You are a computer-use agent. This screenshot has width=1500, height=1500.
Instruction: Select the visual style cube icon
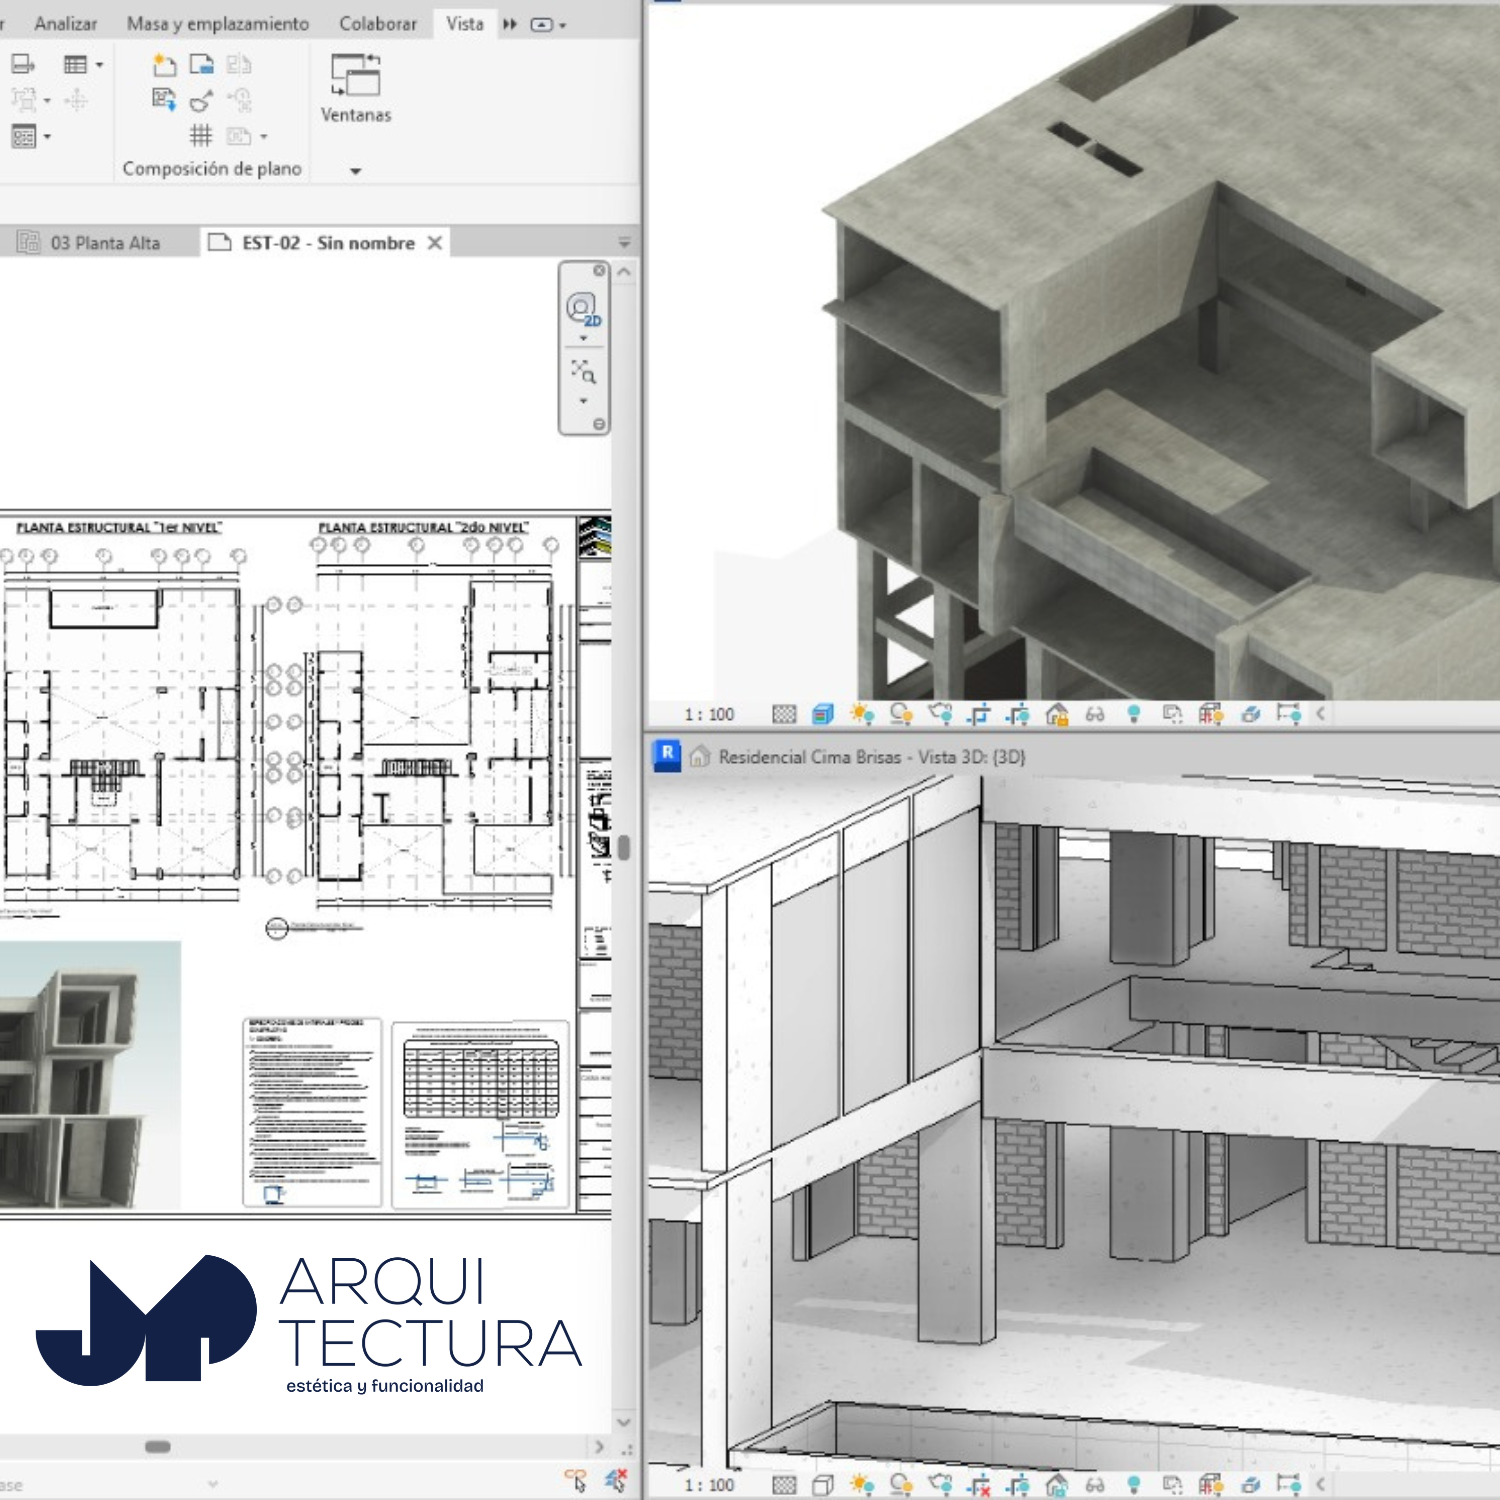pos(822,712)
